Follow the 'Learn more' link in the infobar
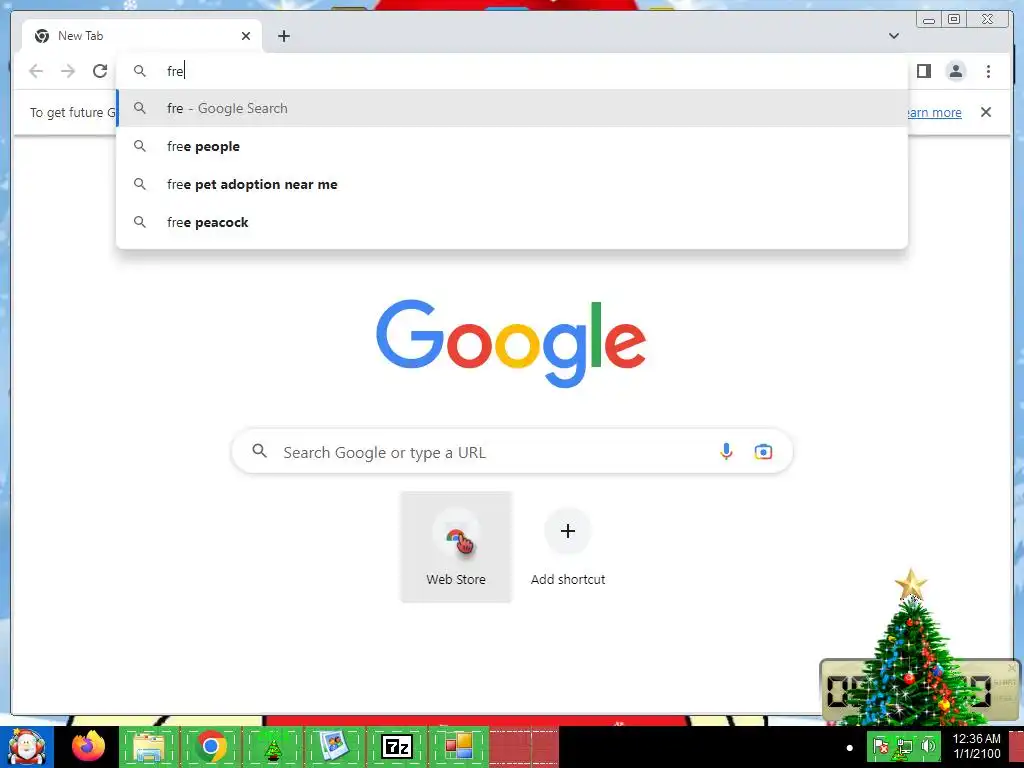 tap(935, 112)
